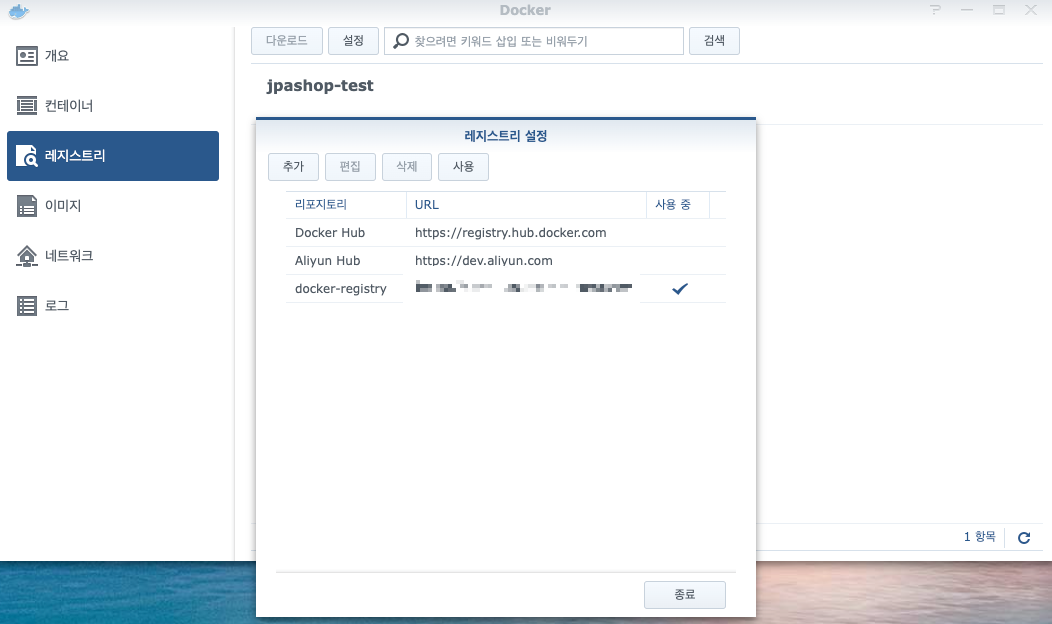
Task: Click the jpashop-test result title
Action: coord(320,86)
